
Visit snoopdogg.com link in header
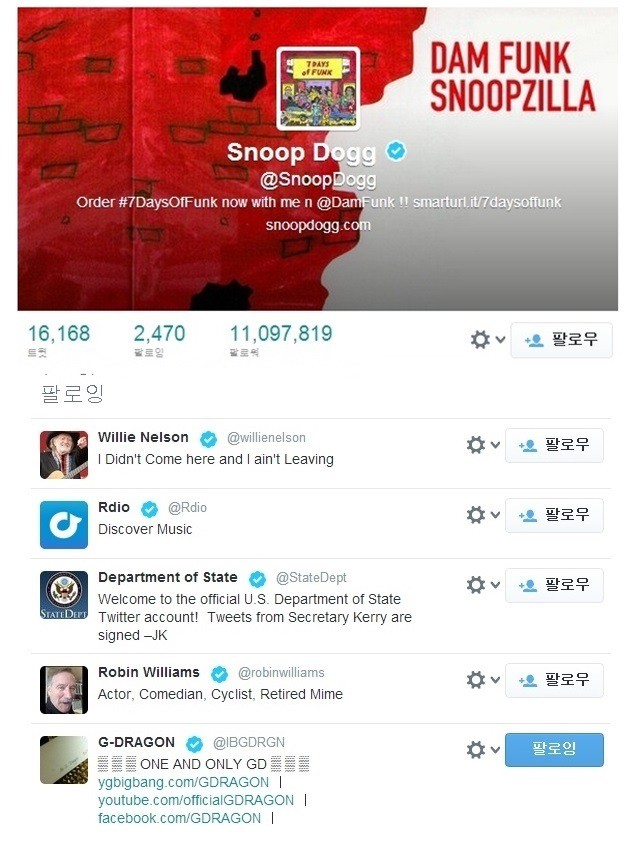pos(318,225)
